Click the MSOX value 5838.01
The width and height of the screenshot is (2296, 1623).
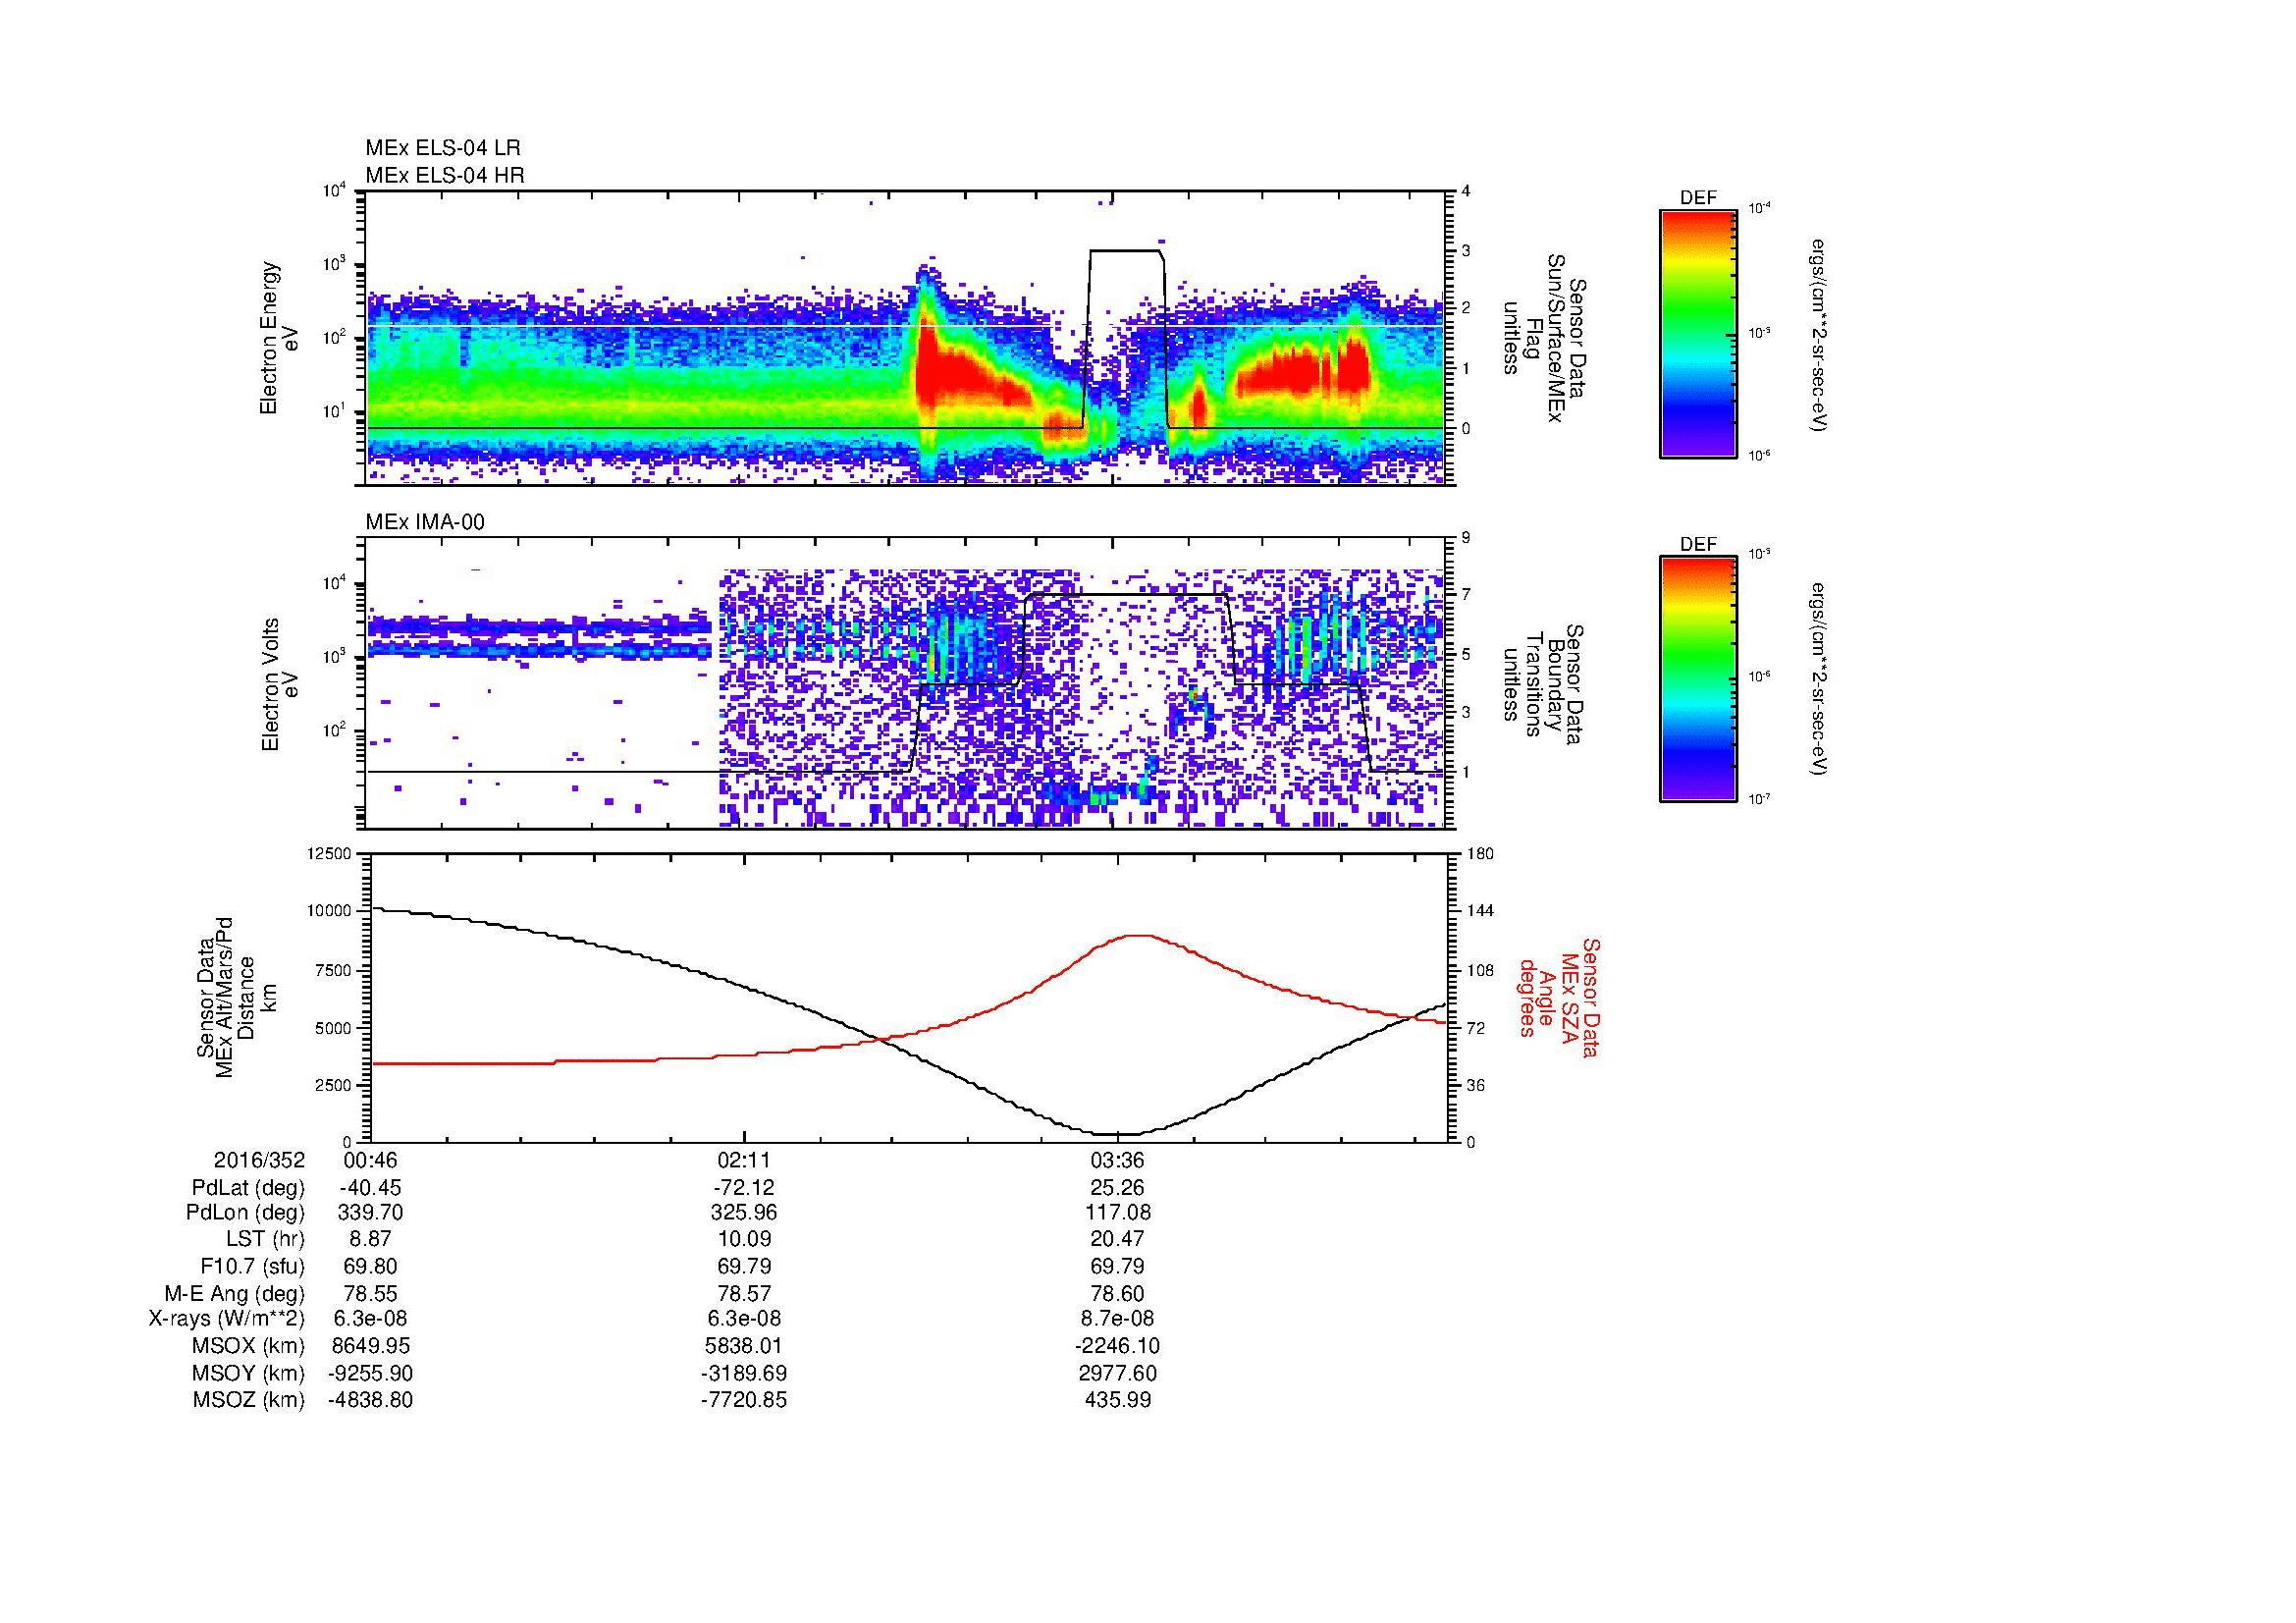(x=744, y=1346)
